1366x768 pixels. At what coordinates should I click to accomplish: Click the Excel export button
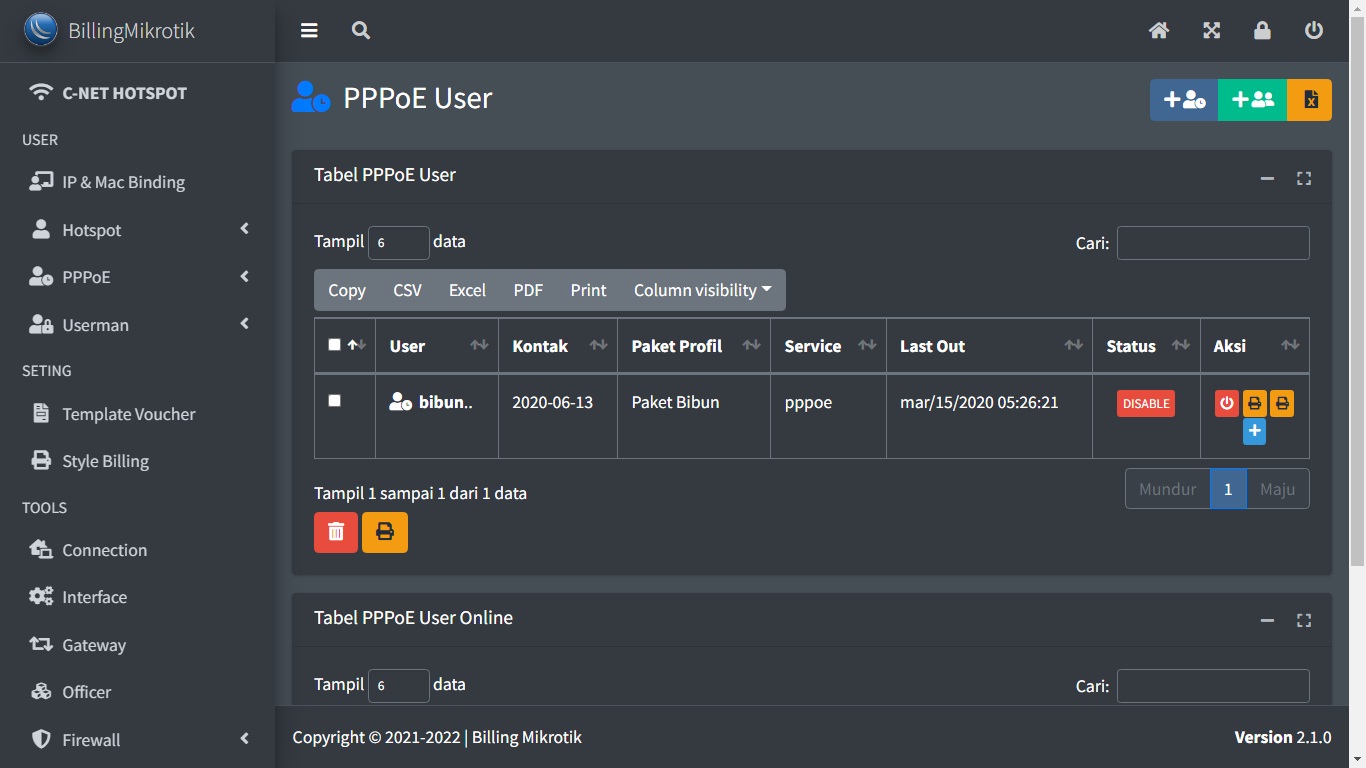(x=467, y=290)
